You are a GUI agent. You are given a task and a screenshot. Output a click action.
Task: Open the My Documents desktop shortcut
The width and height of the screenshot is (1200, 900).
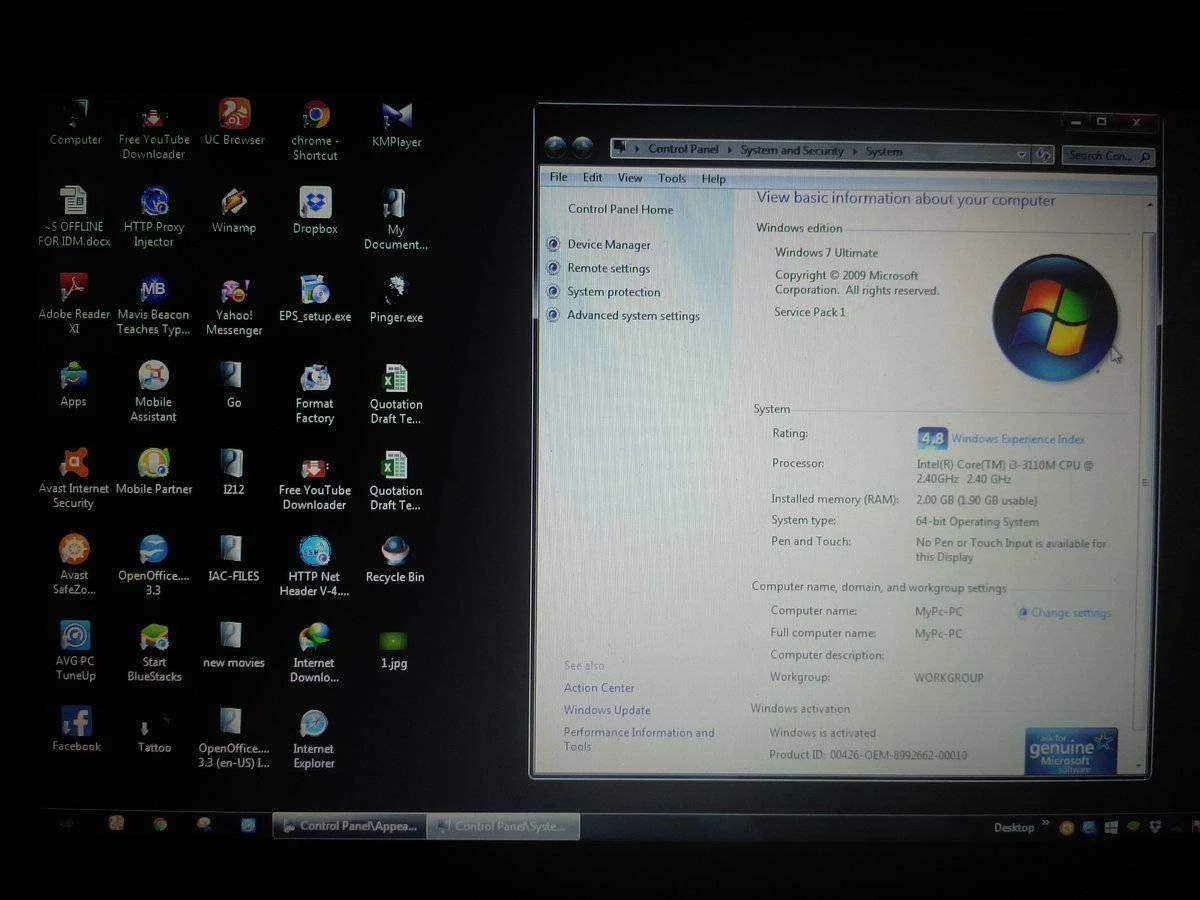(x=396, y=218)
